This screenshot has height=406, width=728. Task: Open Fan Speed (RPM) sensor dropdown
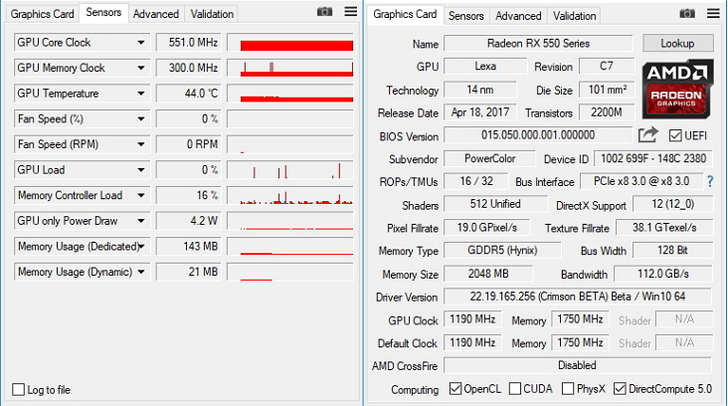point(141,144)
